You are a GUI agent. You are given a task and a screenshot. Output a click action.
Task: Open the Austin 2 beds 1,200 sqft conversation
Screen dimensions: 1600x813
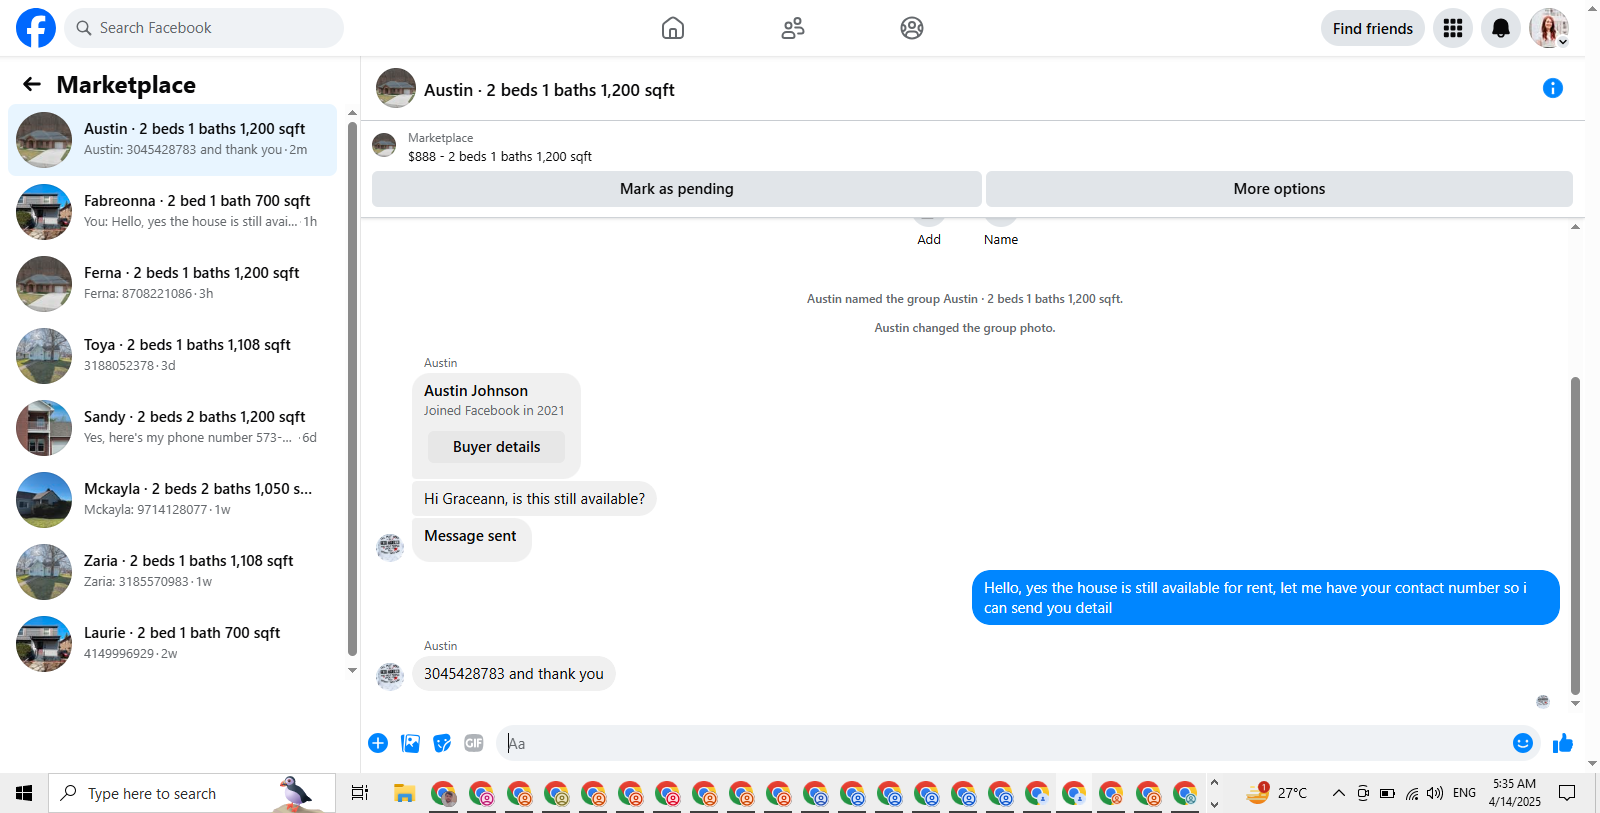point(172,140)
